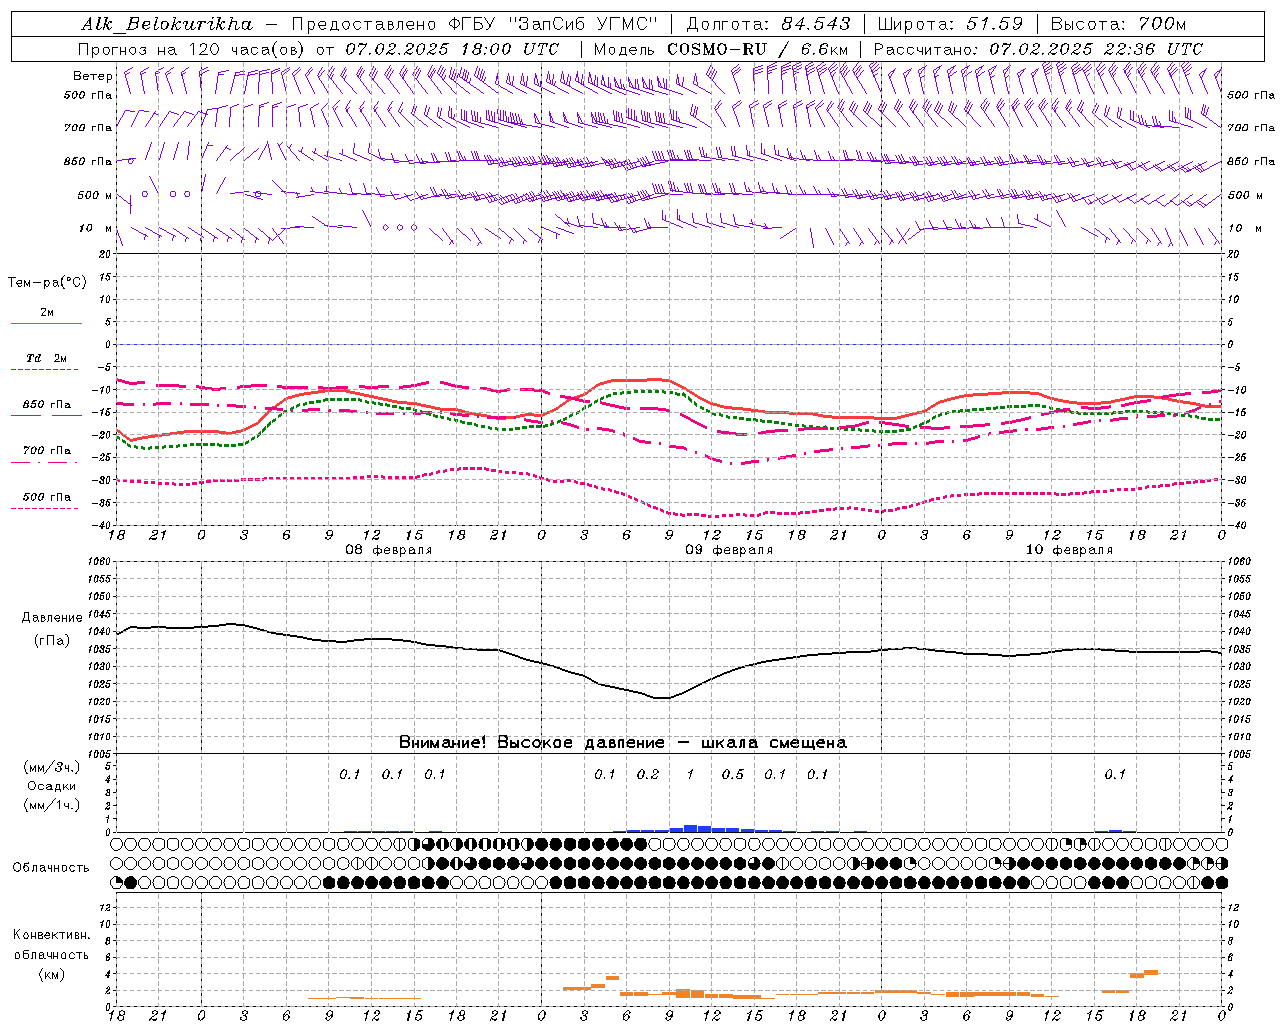This screenshot has height=1024, width=1280.
Task: Click the date label 09 февраля
Action: coord(728,550)
